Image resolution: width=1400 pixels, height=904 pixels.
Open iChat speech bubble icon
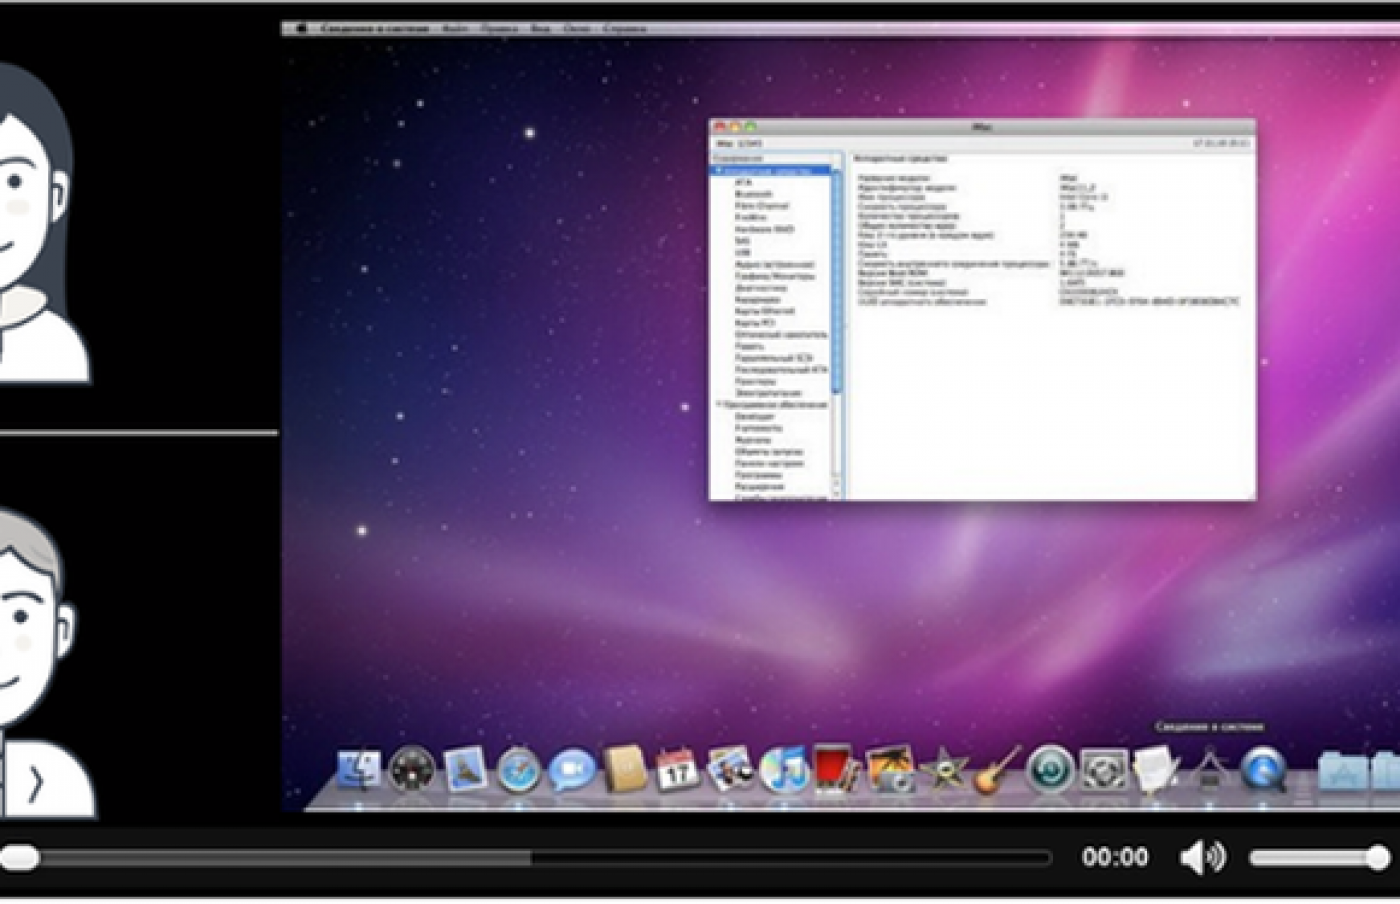point(572,770)
